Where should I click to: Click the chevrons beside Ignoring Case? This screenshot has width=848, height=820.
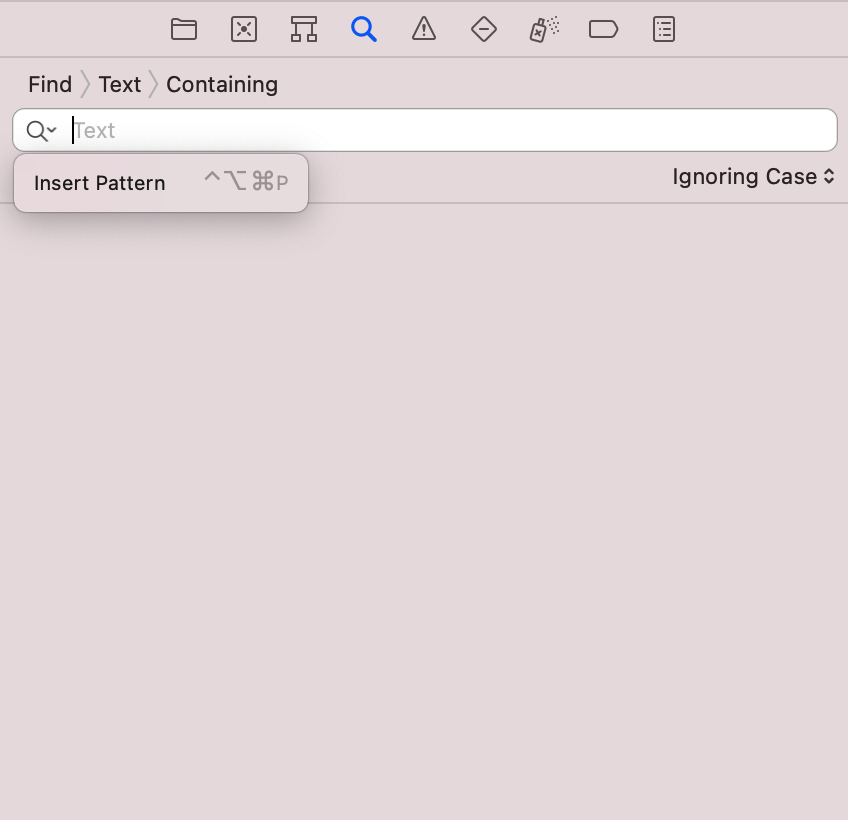(x=829, y=177)
